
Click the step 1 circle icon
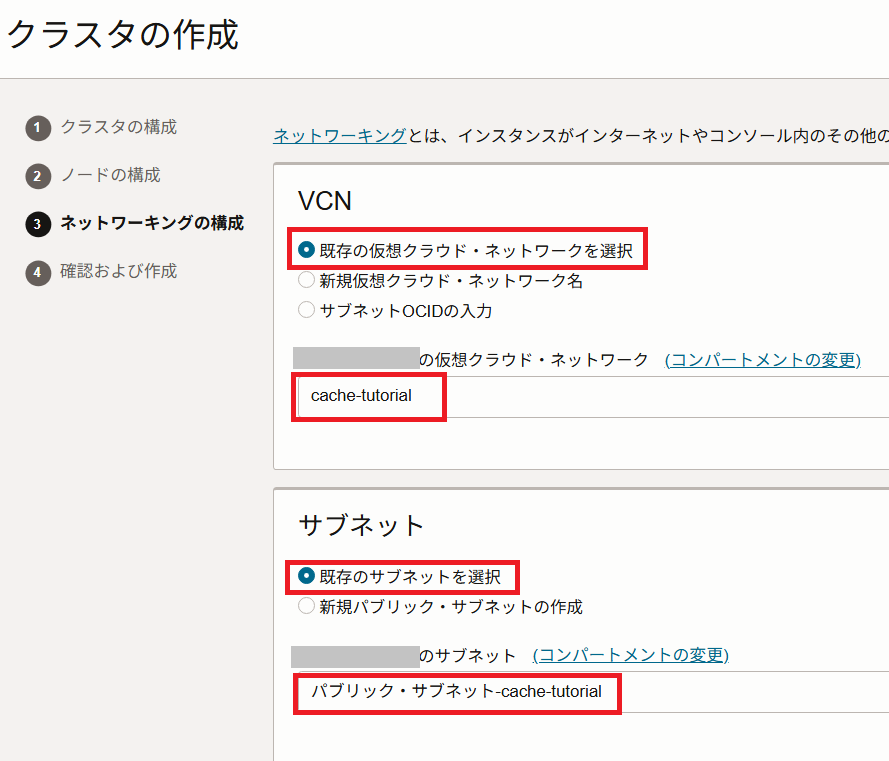pos(38,128)
